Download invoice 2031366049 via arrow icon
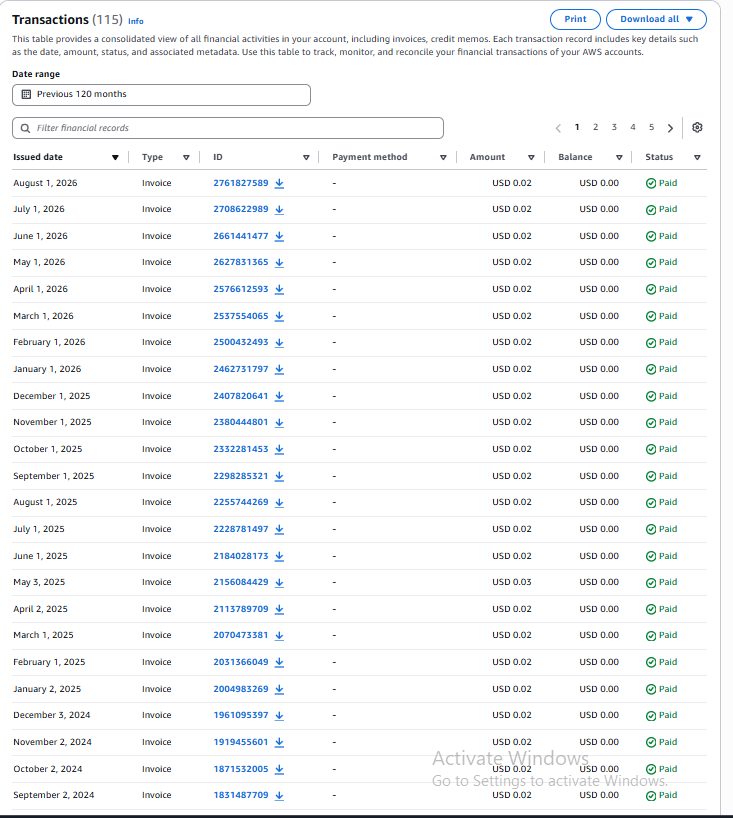 point(280,662)
